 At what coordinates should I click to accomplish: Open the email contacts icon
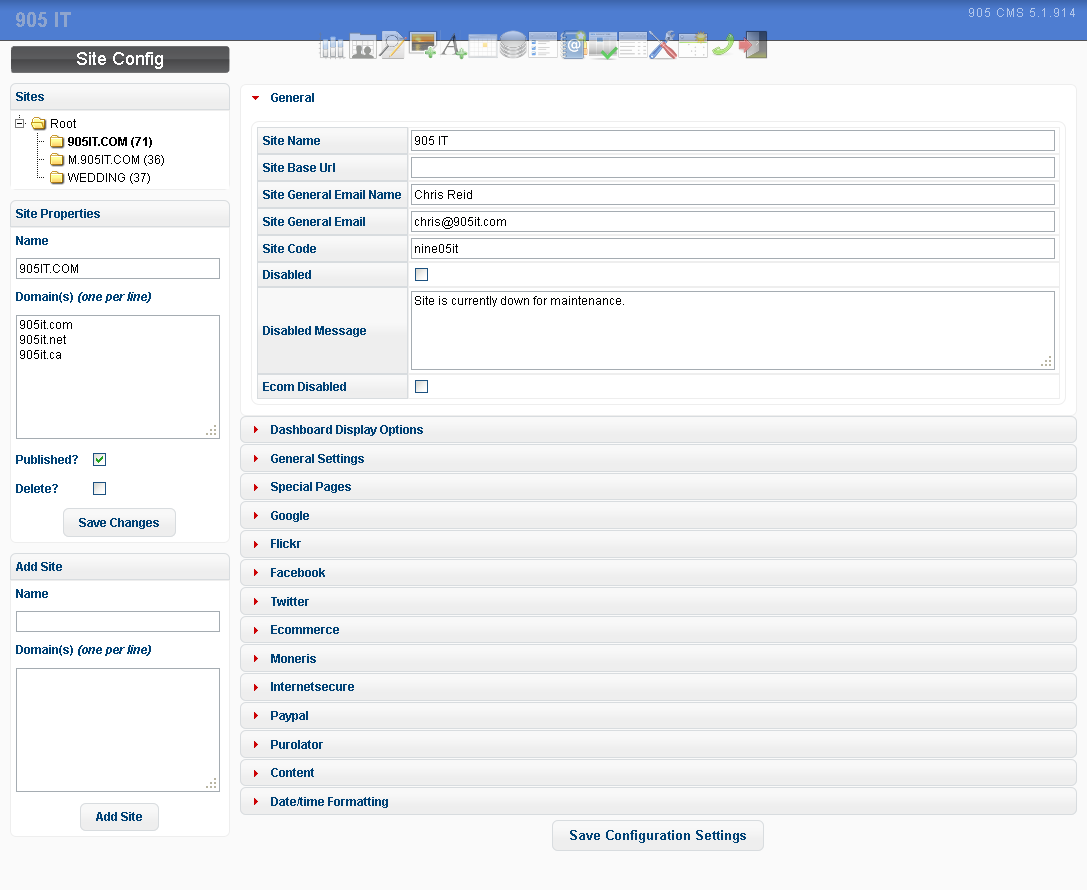point(572,45)
